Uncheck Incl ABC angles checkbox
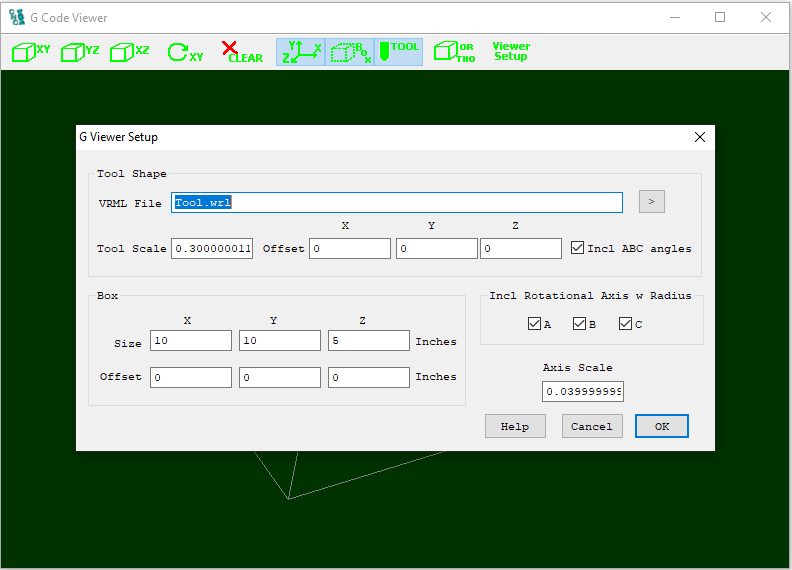The image size is (792, 570). pyautogui.click(x=578, y=248)
